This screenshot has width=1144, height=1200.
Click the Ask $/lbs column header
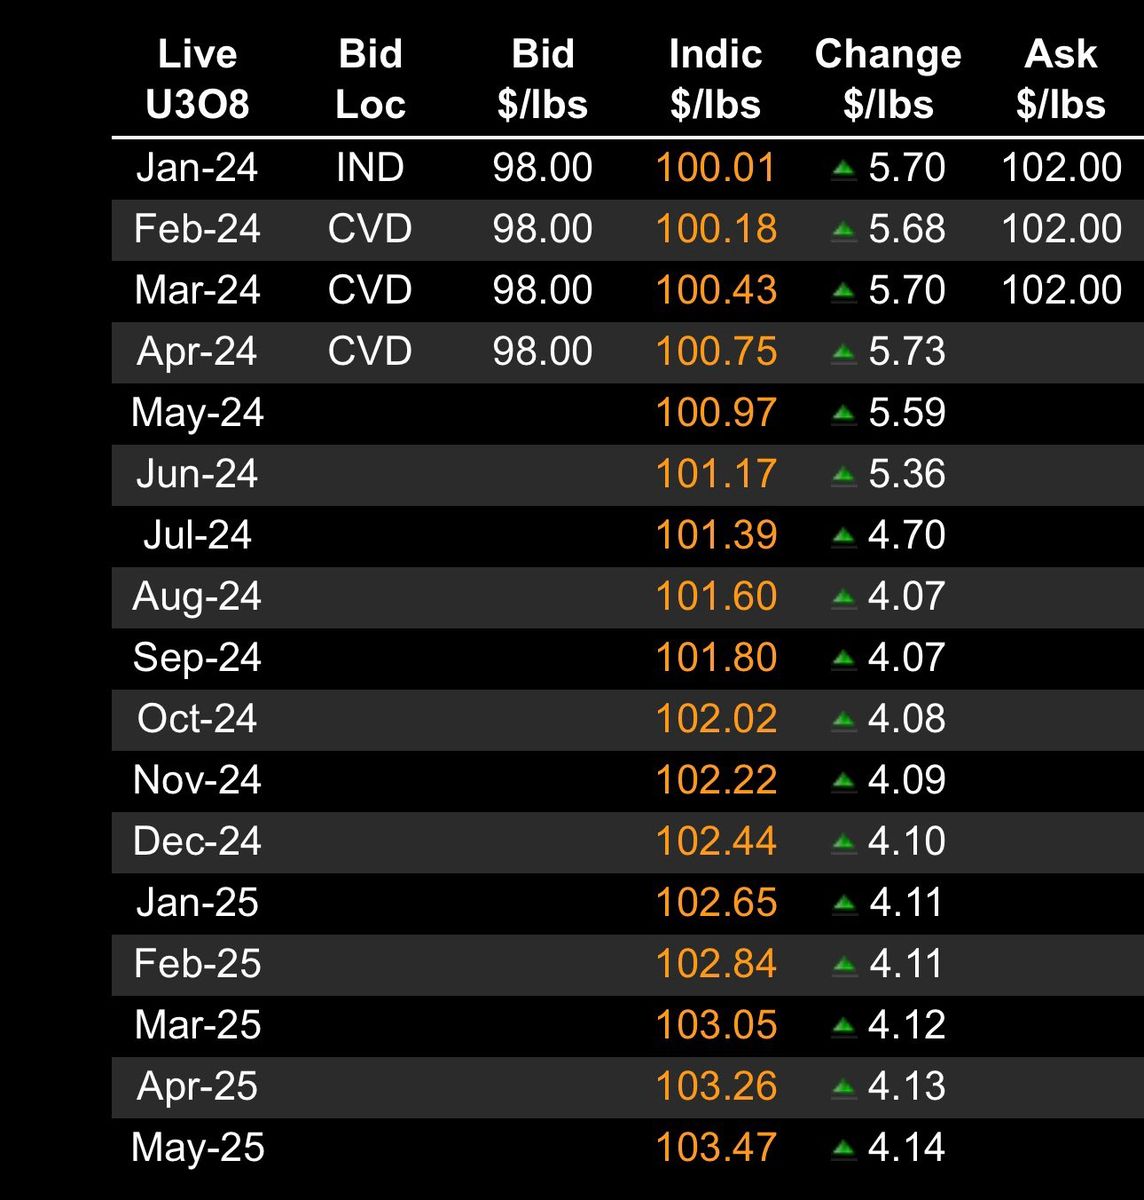(x=1061, y=79)
